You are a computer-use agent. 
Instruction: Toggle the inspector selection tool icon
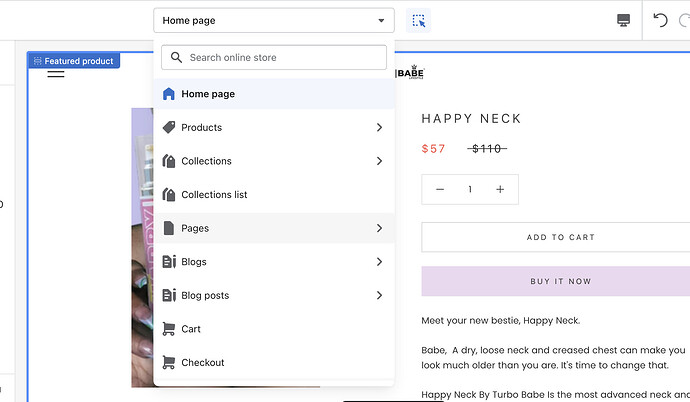pos(418,20)
